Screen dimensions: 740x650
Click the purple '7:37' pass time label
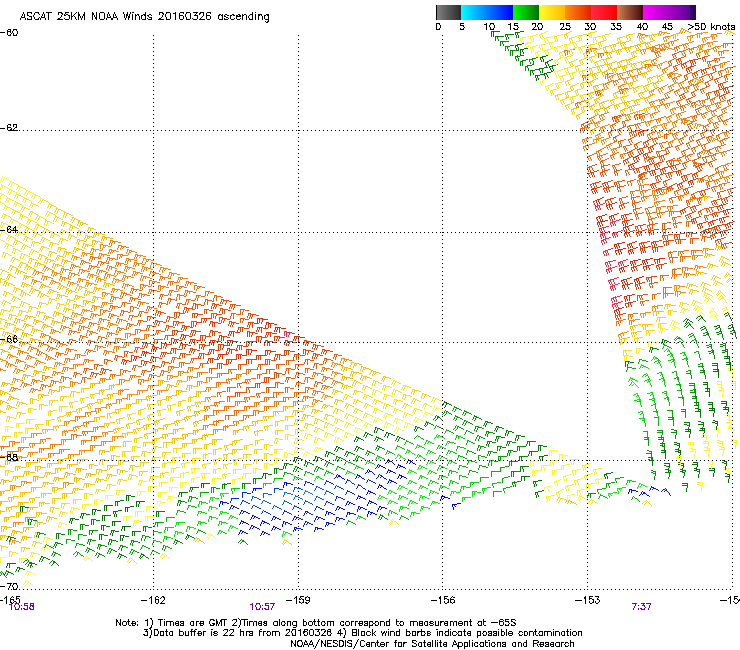point(641,607)
